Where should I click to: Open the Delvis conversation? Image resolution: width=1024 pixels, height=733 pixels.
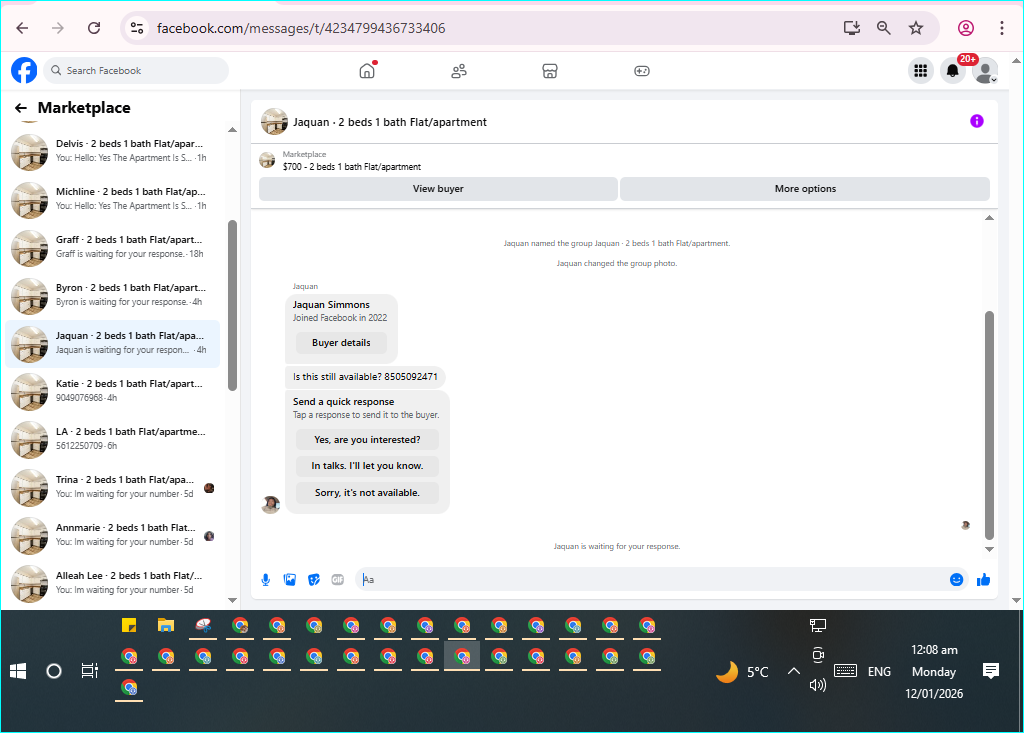click(112, 151)
